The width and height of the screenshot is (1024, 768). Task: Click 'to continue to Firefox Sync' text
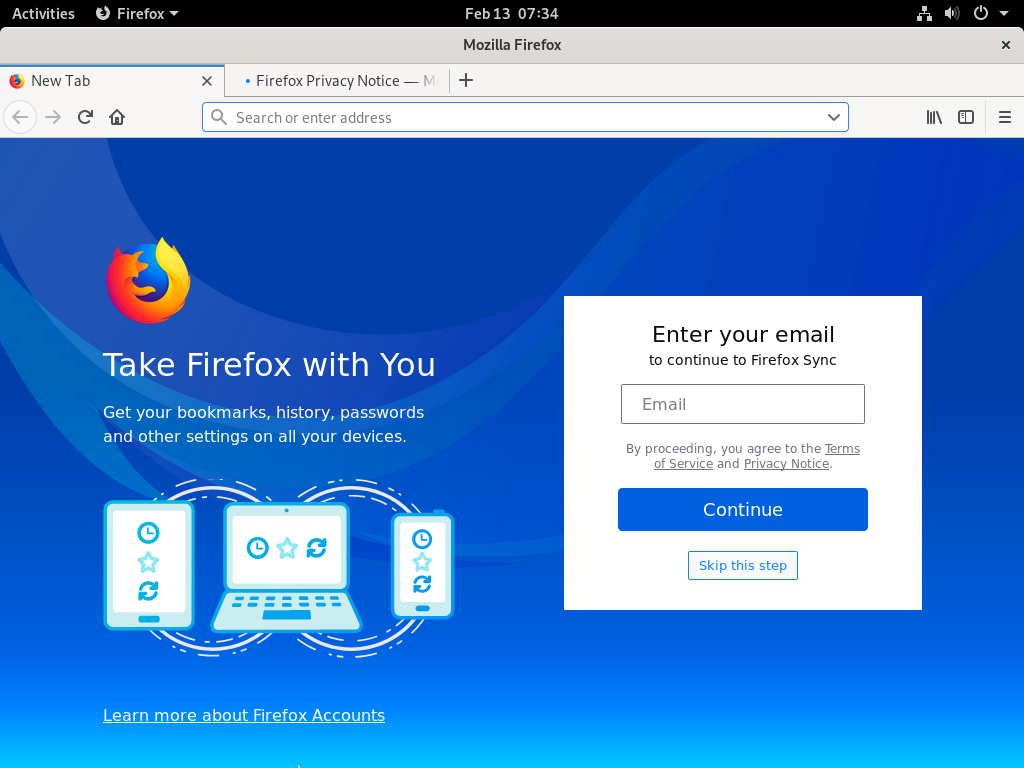(x=743, y=360)
